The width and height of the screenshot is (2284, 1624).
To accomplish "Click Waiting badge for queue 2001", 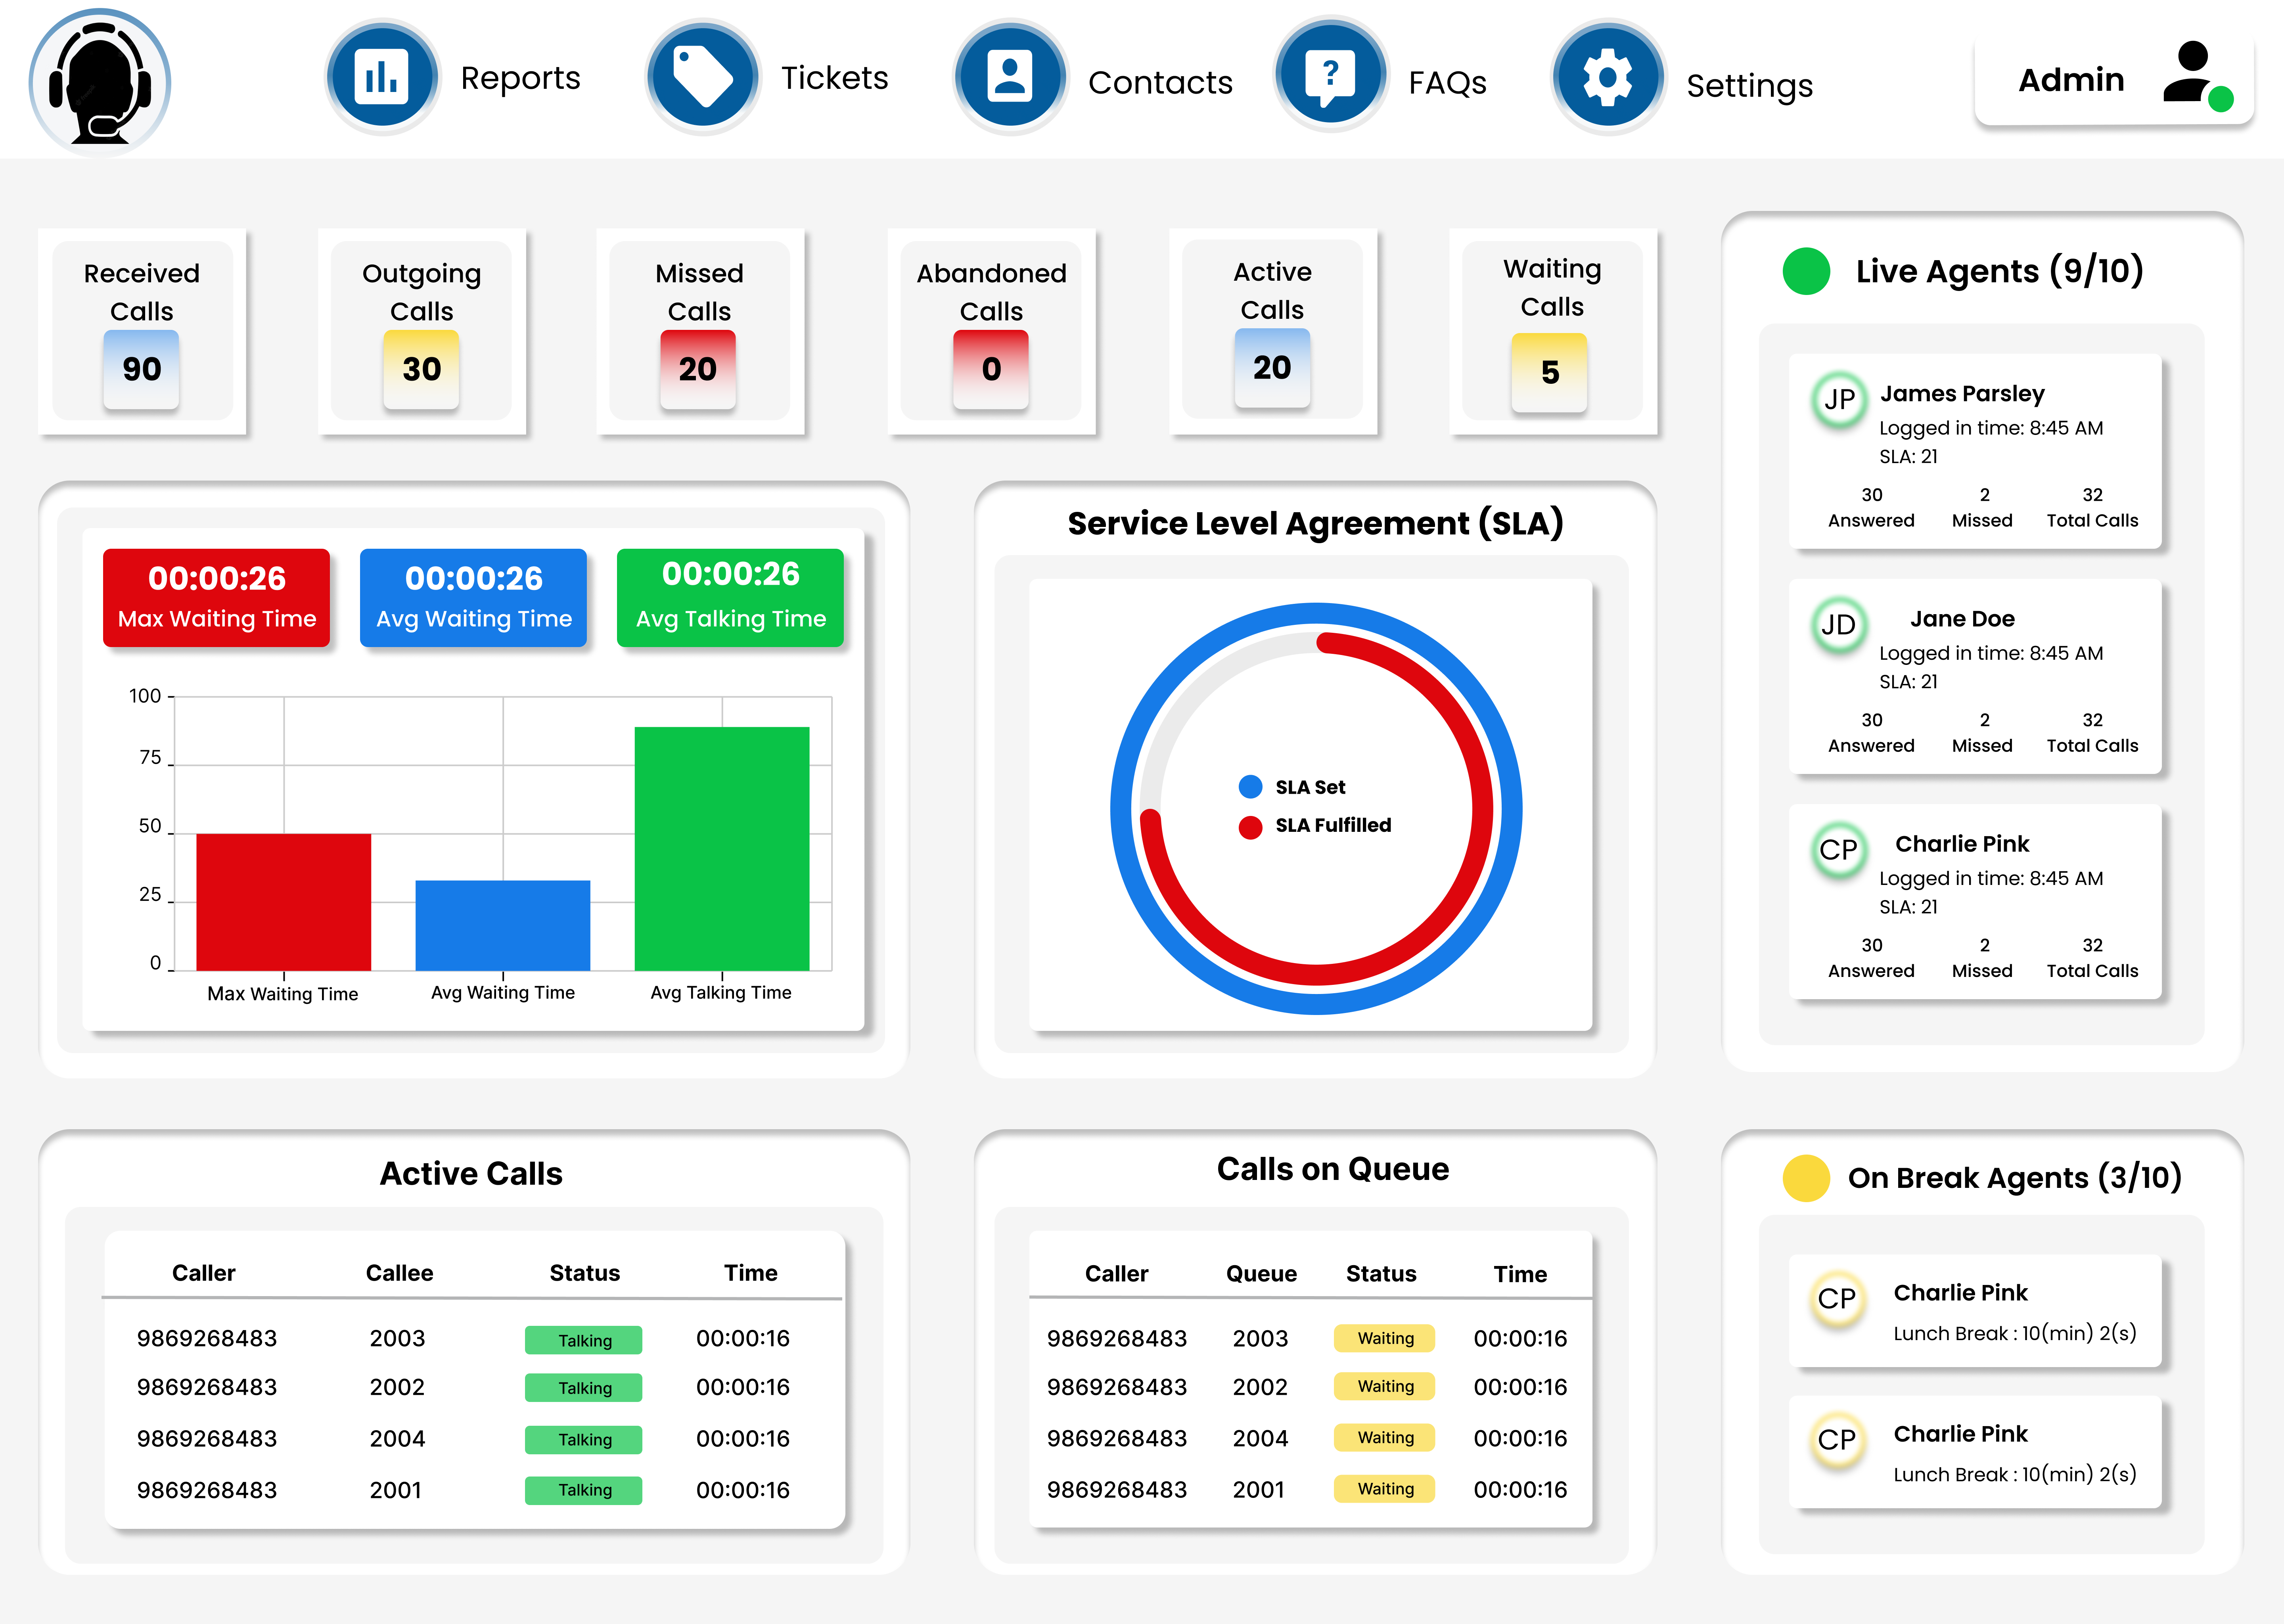I will (x=1385, y=1489).
